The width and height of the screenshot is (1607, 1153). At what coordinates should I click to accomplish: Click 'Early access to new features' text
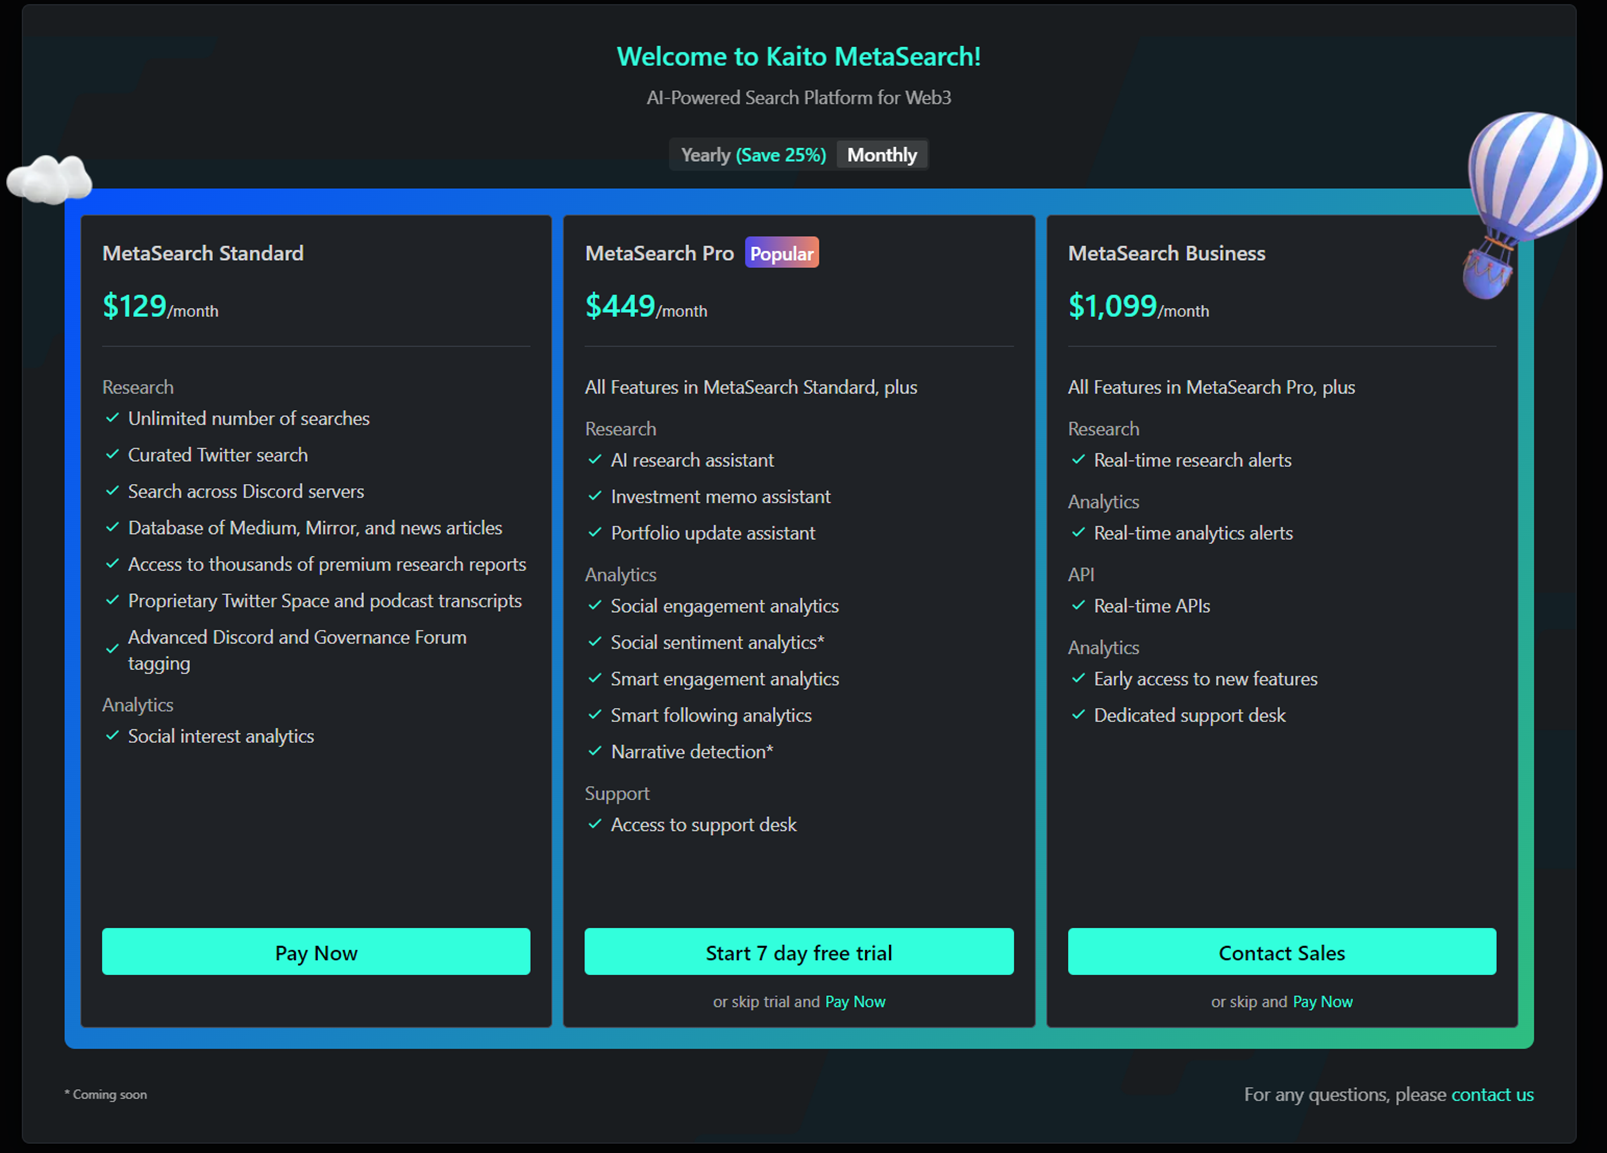point(1206,679)
